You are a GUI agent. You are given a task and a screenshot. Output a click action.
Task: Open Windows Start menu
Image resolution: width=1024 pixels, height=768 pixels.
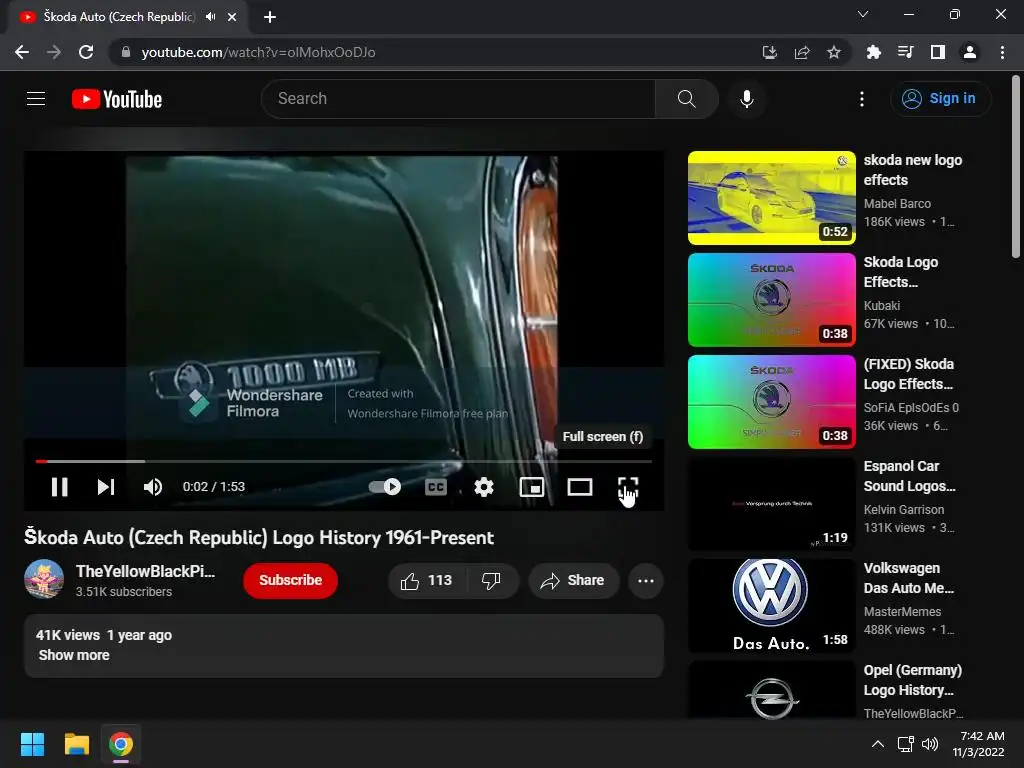point(32,744)
